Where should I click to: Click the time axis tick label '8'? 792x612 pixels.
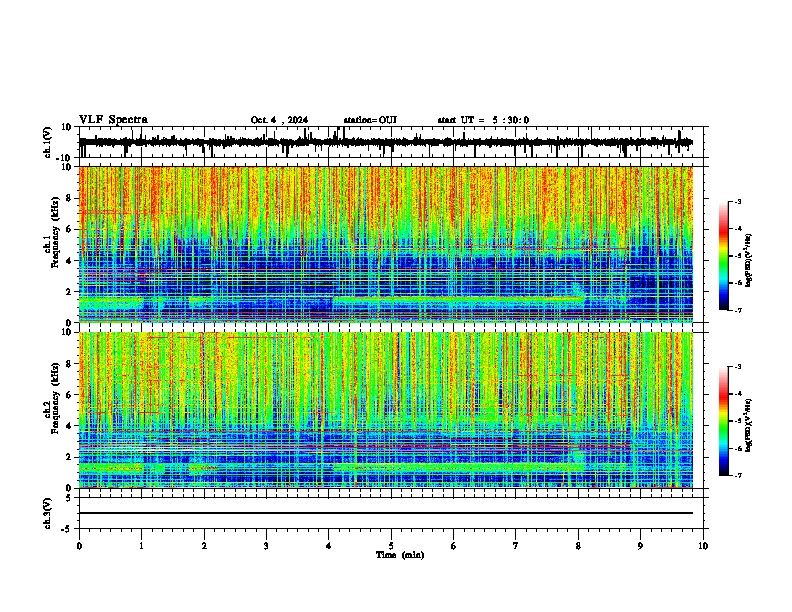pyautogui.click(x=578, y=546)
